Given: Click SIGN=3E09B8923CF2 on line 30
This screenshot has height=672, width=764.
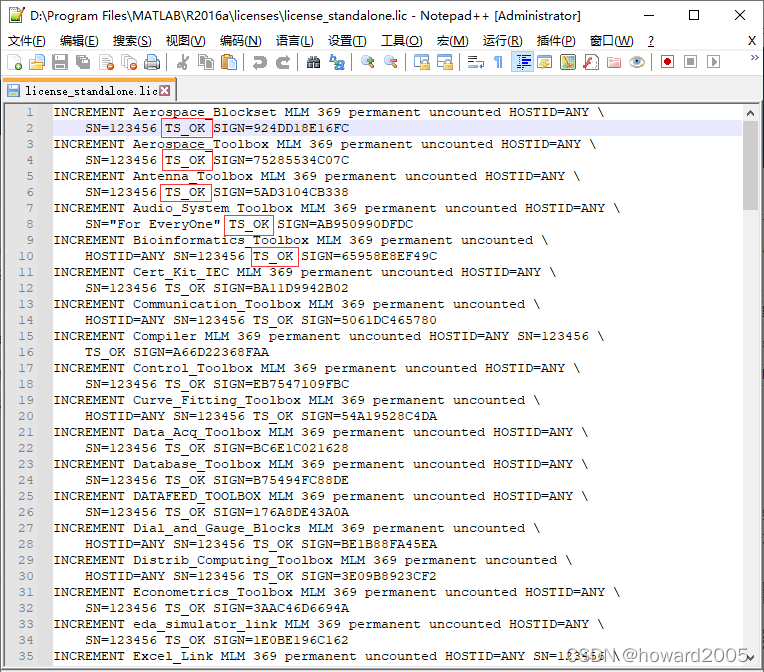Looking at the screenshot, I should point(369,576).
